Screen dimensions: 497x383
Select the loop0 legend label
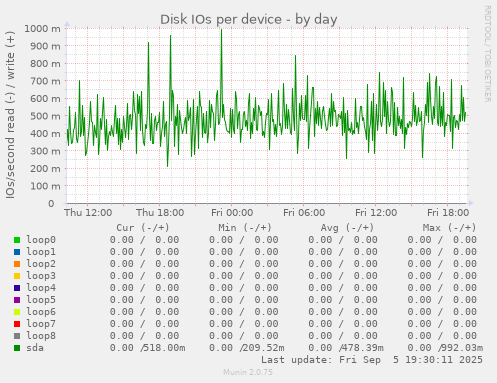click(41, 240)
